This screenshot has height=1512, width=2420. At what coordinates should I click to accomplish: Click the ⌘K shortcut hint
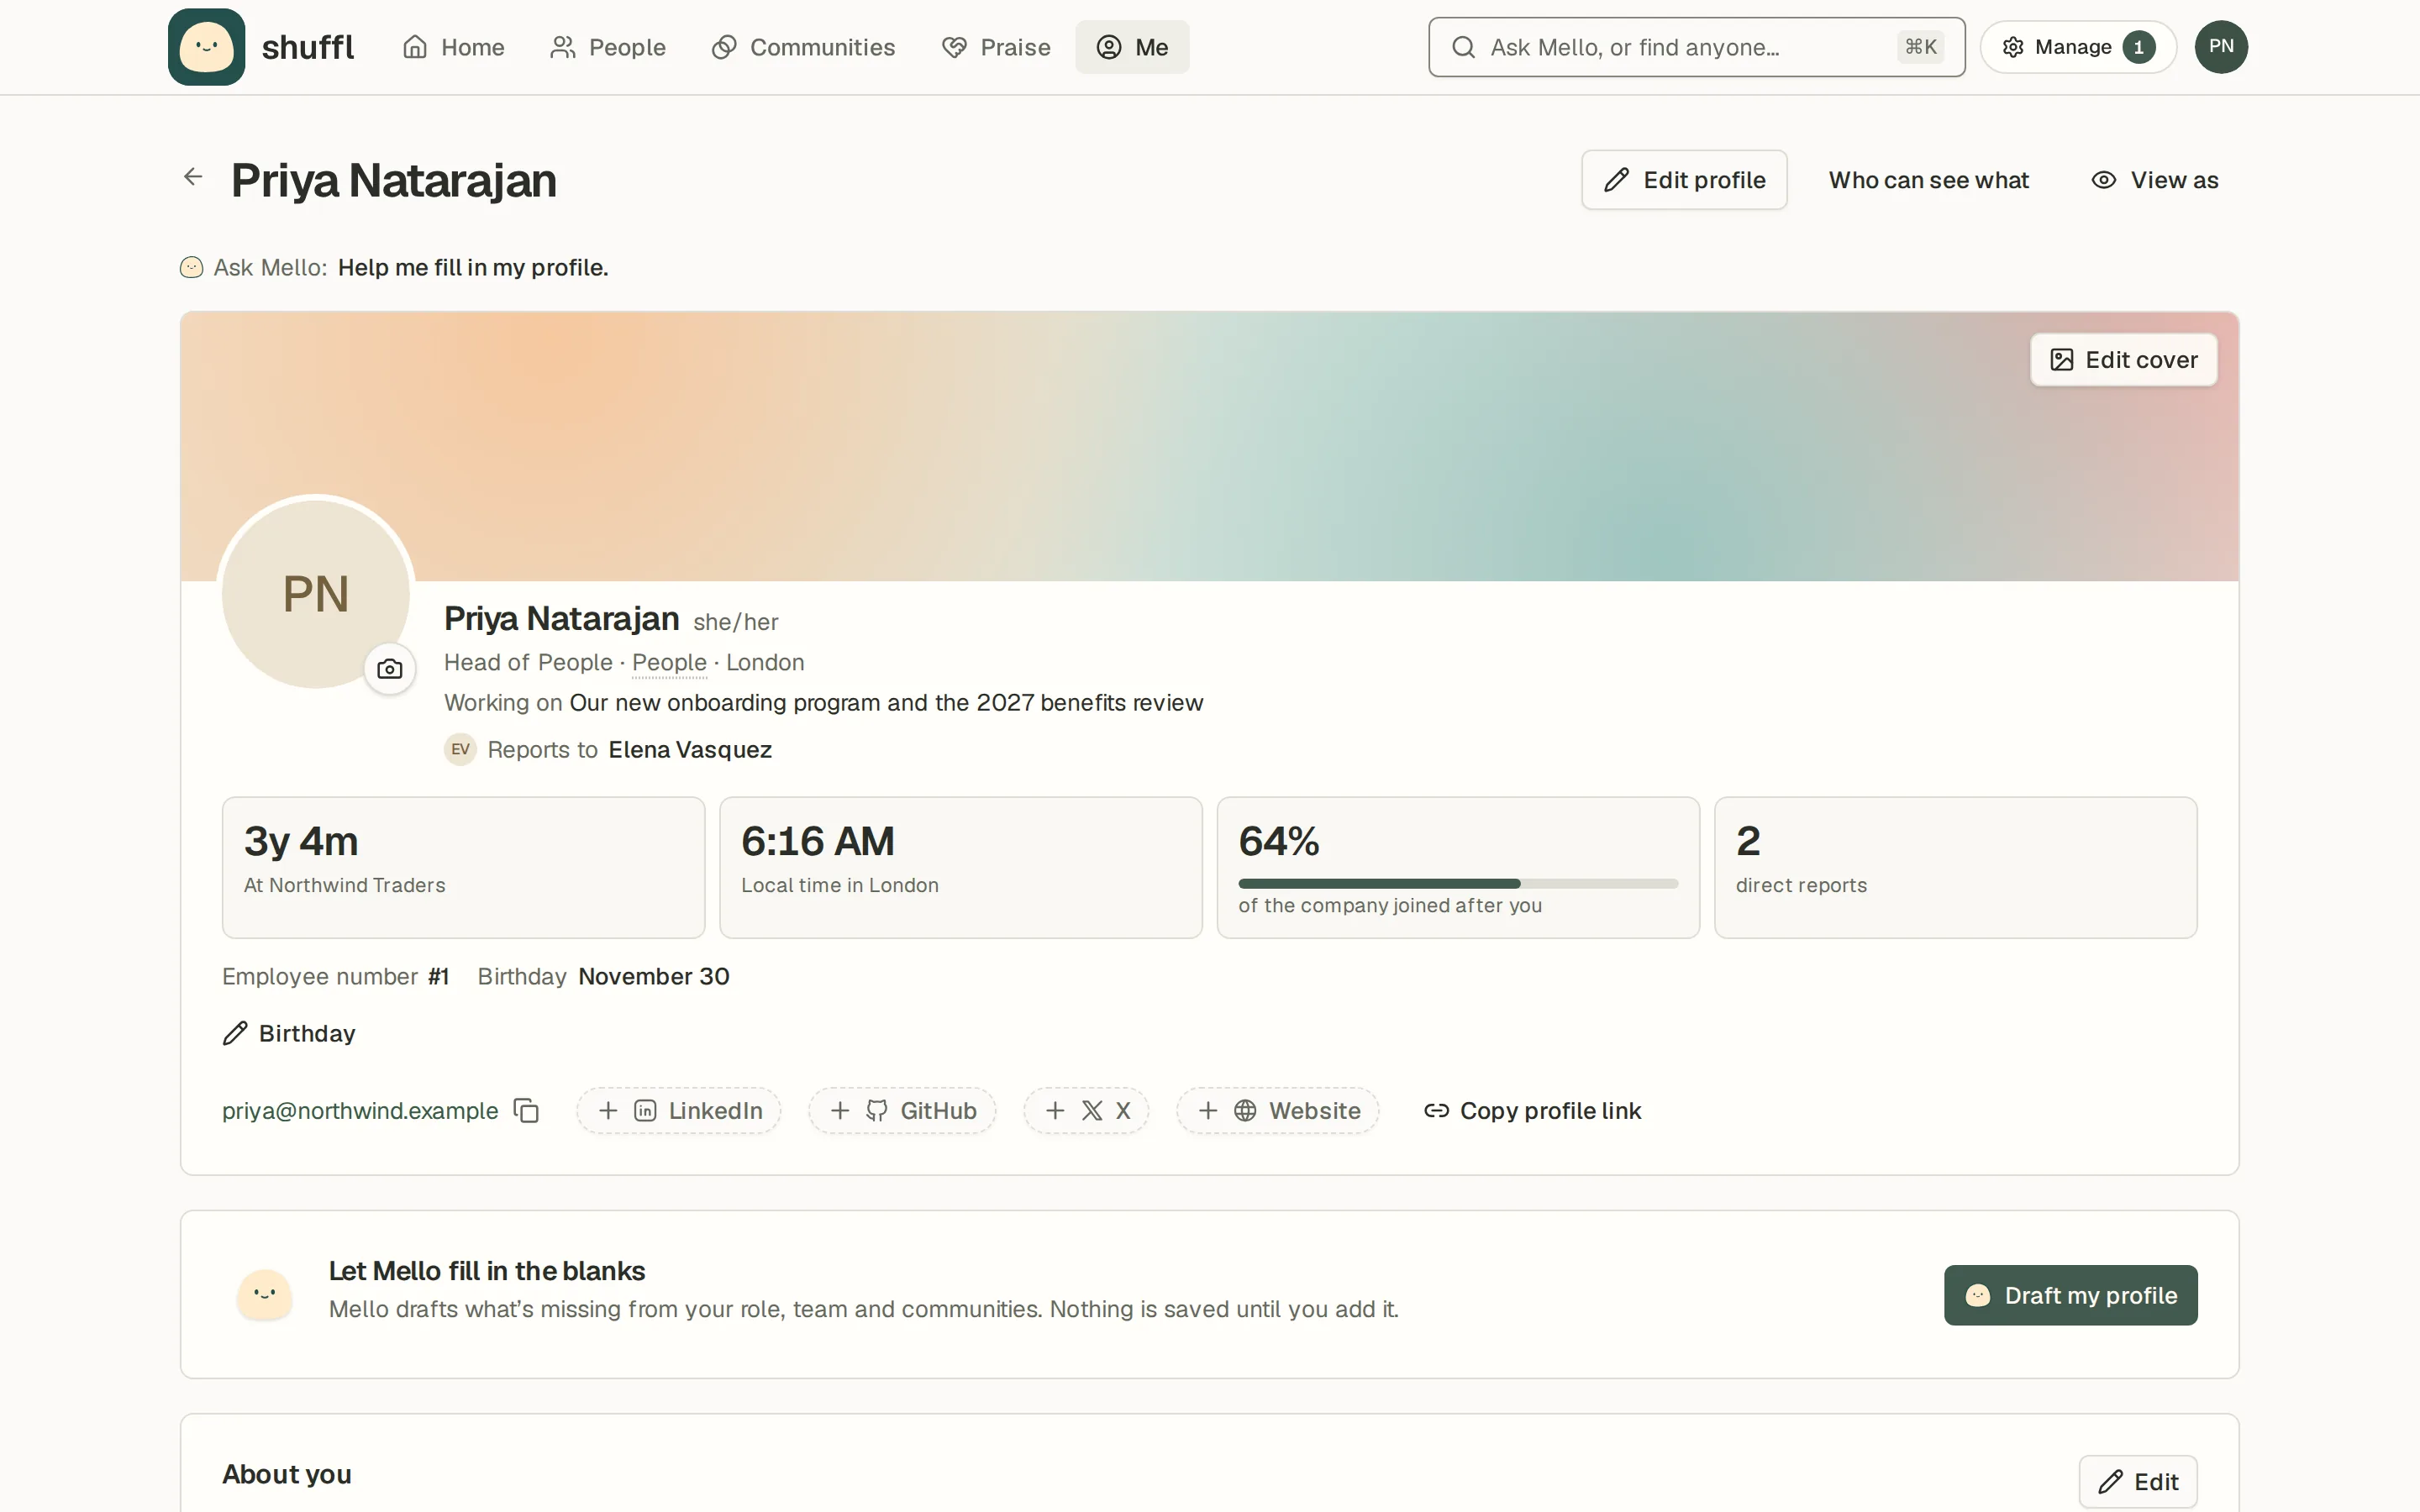1920,47
